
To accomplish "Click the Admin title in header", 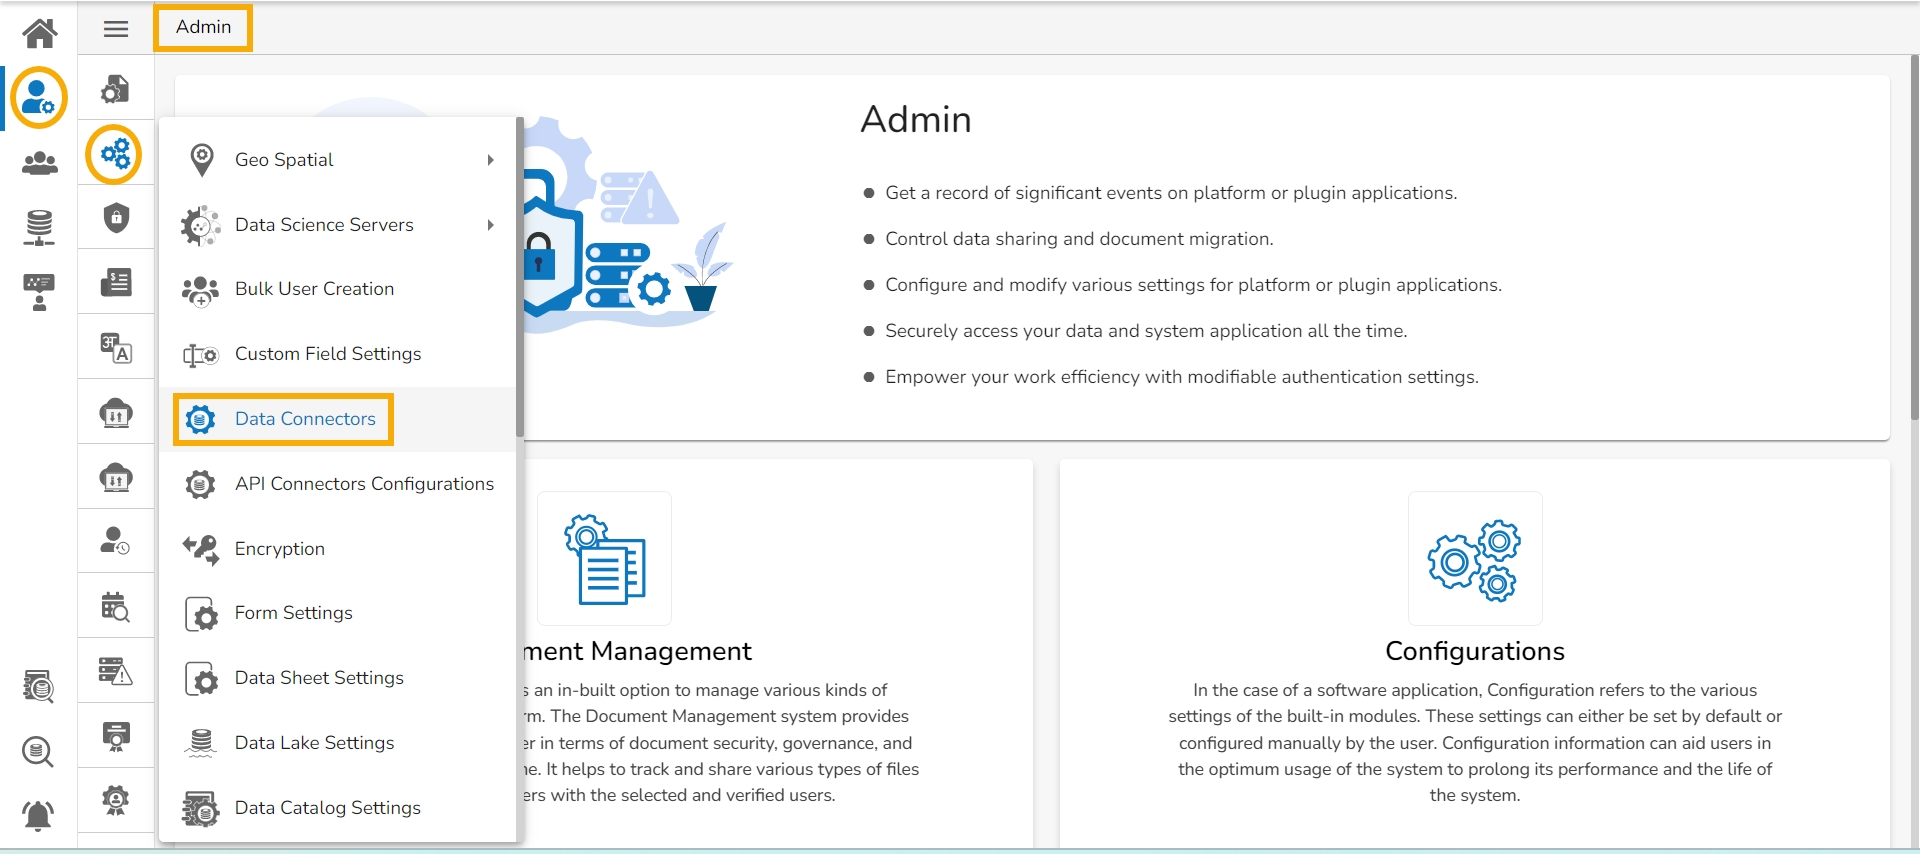I will 203,27.
